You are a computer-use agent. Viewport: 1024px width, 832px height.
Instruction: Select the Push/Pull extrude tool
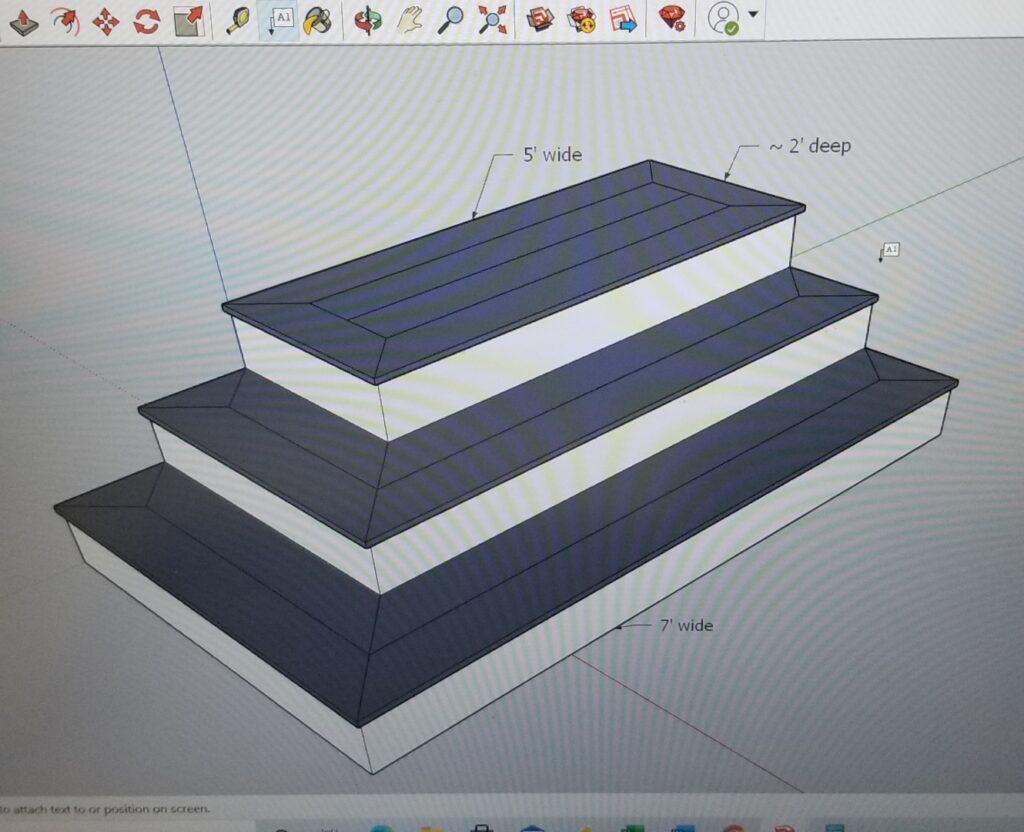pos(21,18)
